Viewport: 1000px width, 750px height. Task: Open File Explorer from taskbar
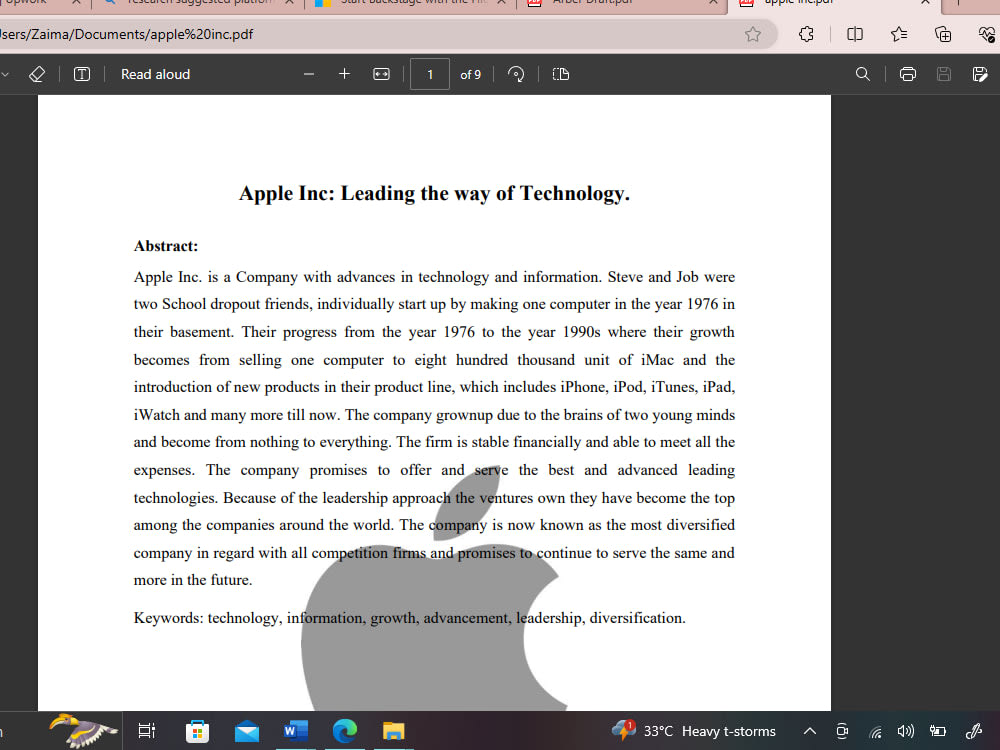[393, 731]
